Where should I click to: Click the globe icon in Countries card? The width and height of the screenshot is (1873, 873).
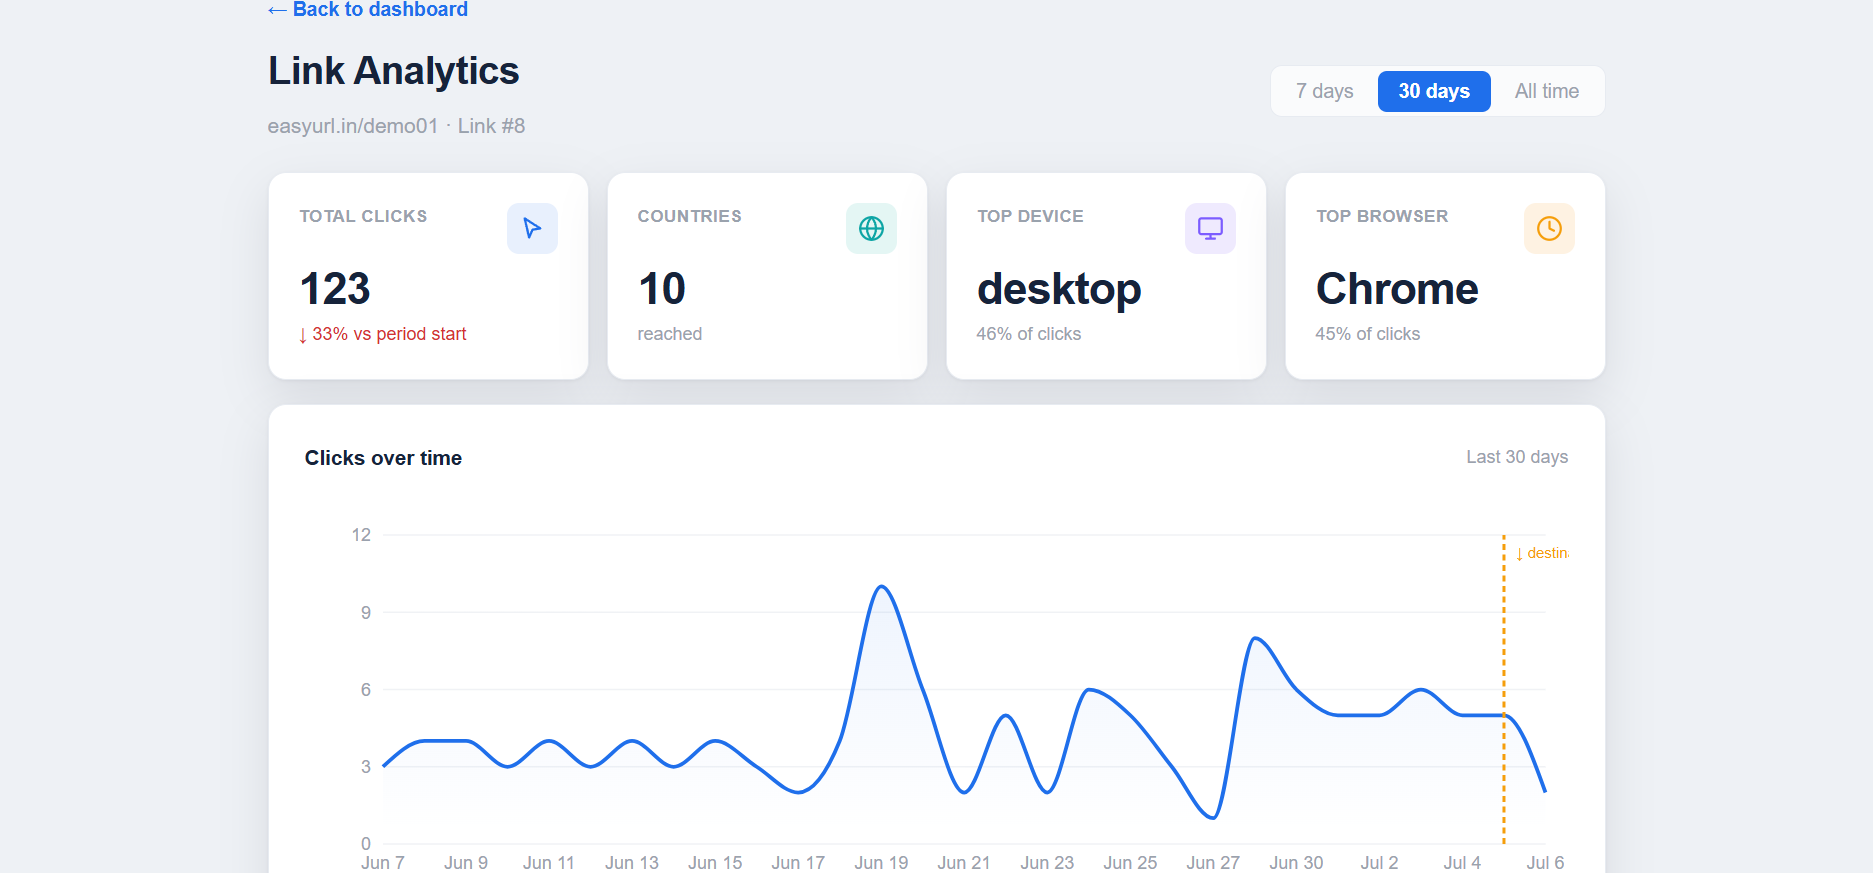871,228
